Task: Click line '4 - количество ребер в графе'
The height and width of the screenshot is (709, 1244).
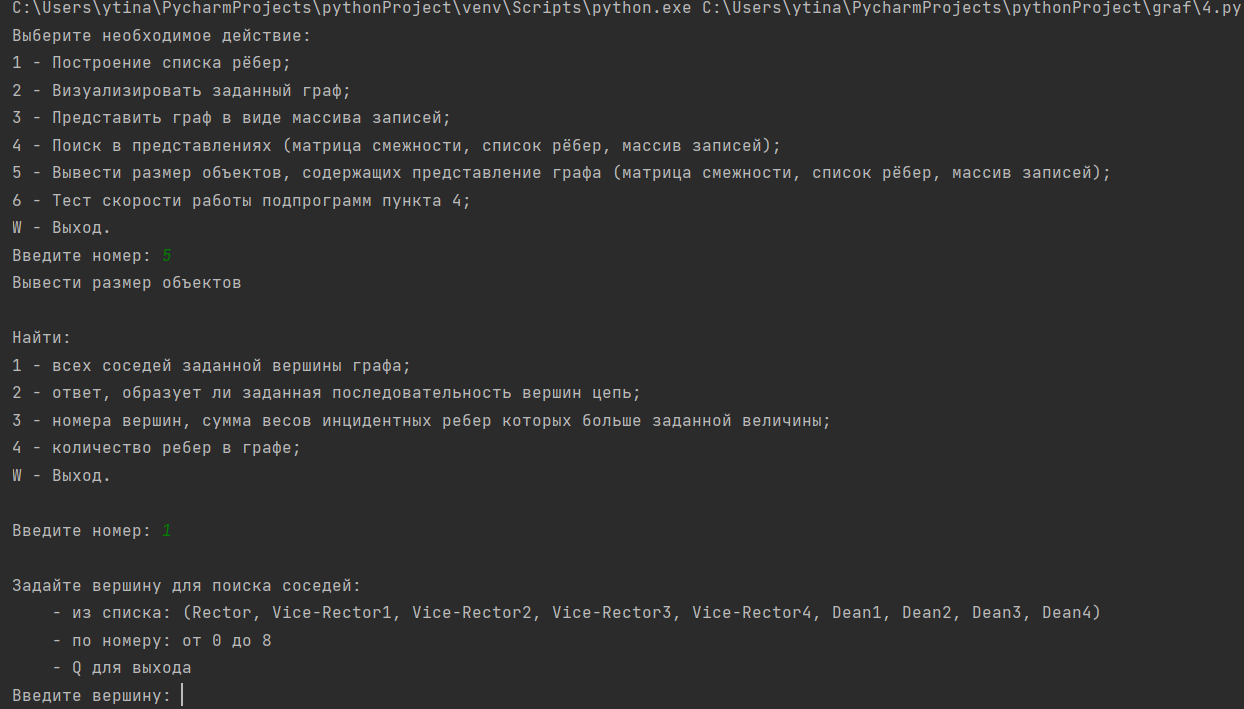Action: 156,448
